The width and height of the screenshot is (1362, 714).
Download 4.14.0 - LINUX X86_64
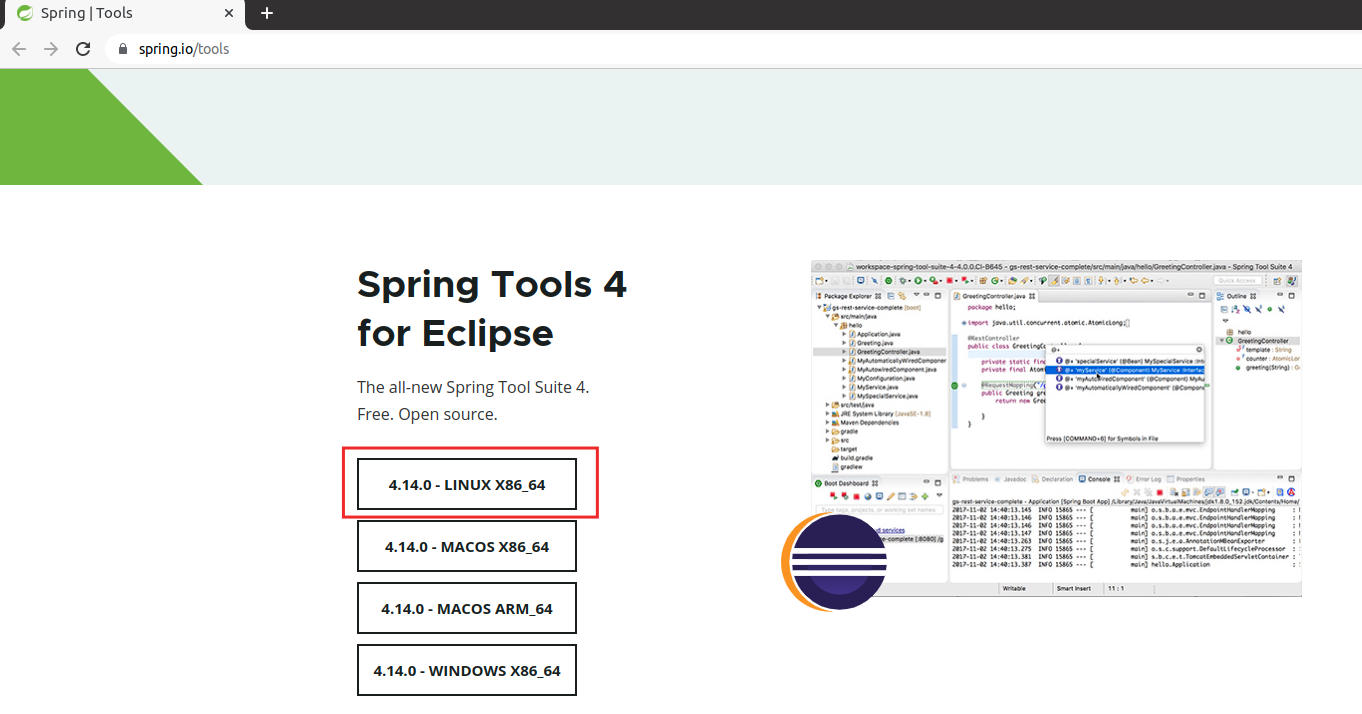pos(467,484)
